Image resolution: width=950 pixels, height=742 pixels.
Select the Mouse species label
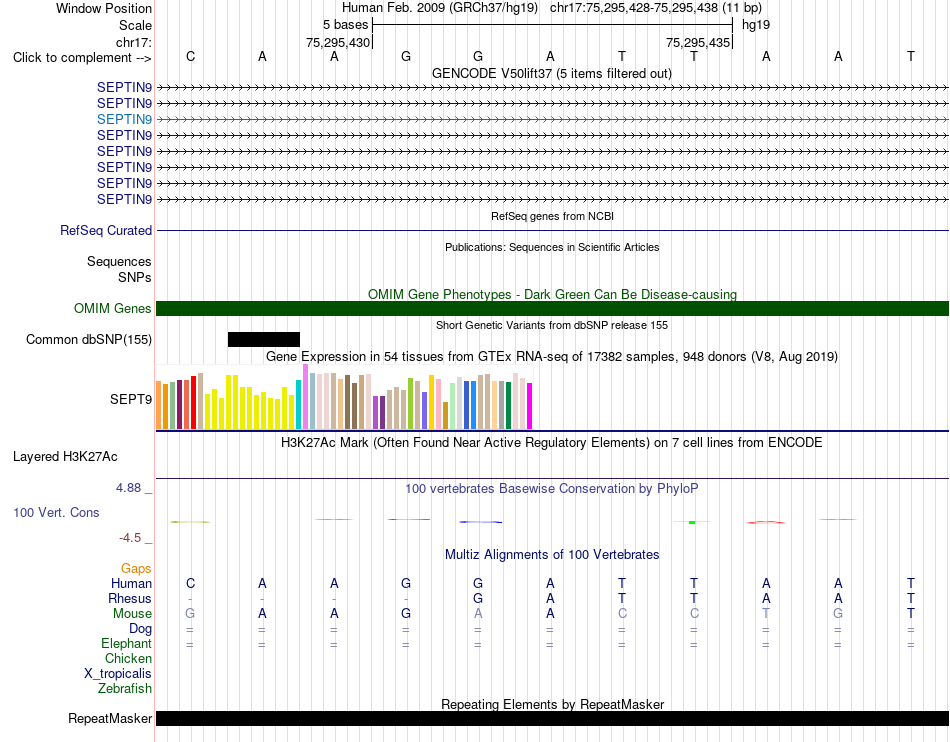[132, 614]
